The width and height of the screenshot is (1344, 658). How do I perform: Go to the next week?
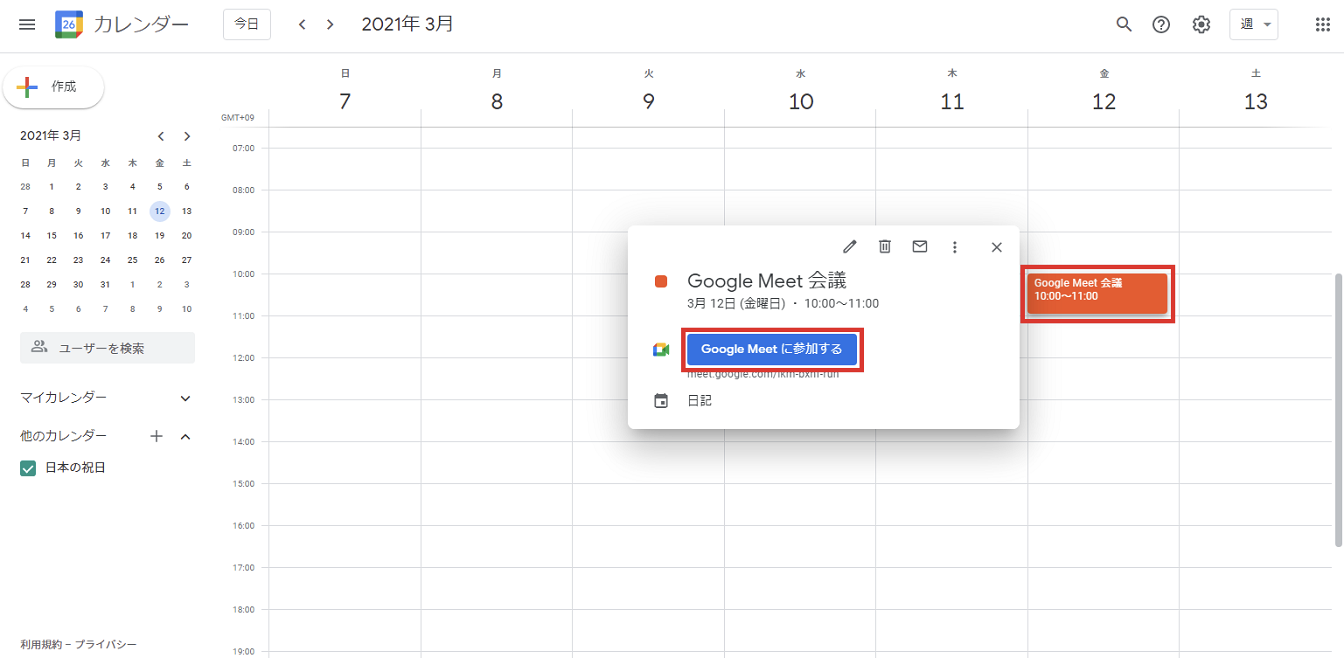click(x=329, y=23)
